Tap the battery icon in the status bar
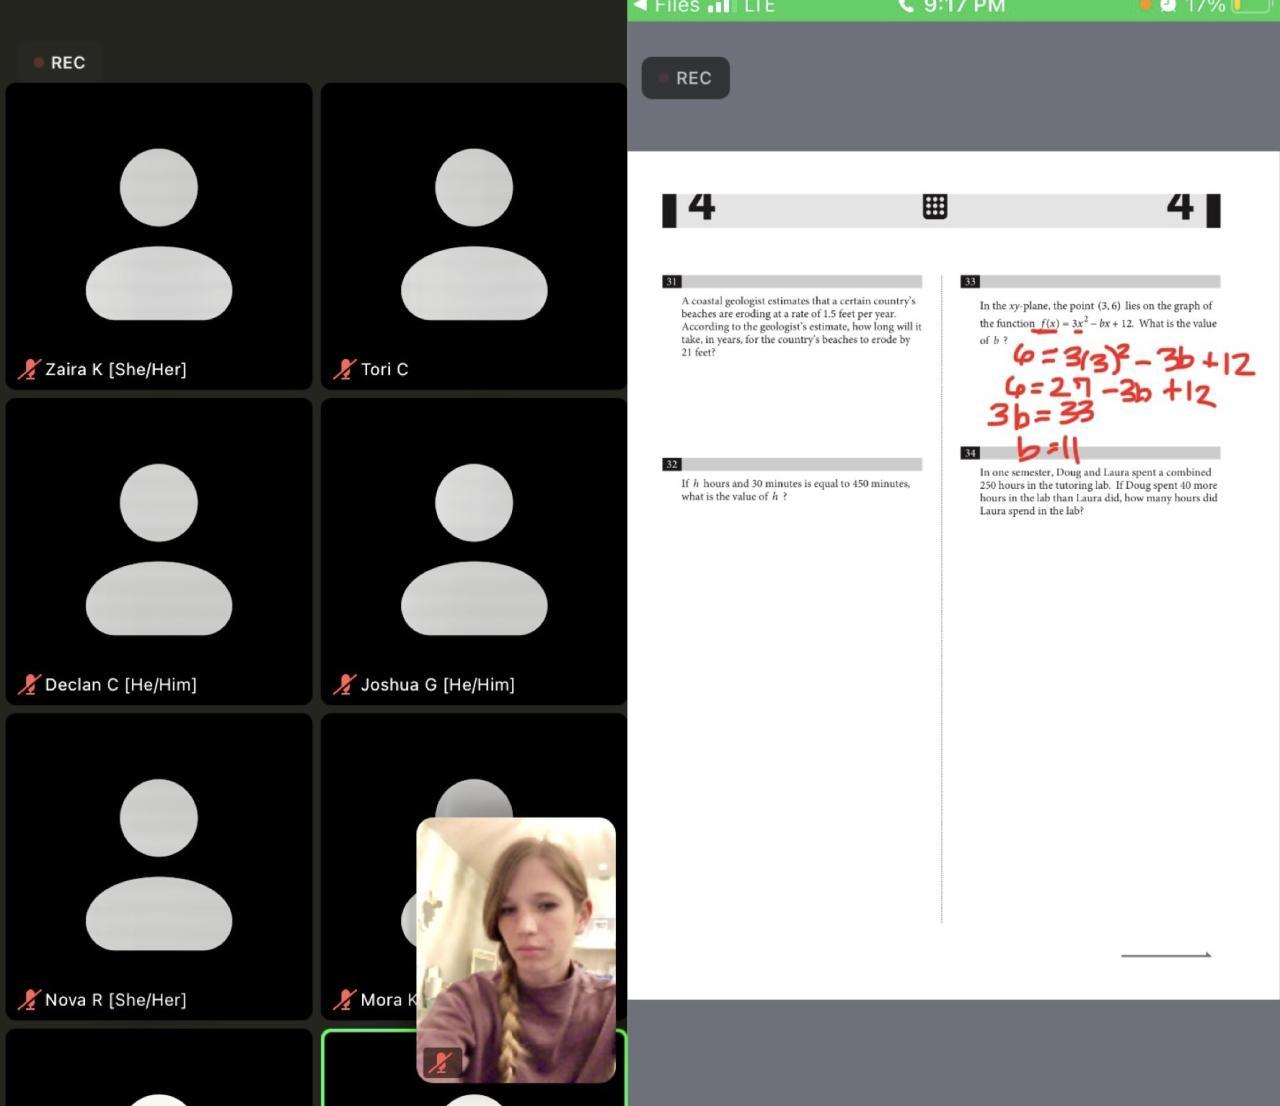This screenshot has height=1106, width=1280. click(x=1250, y=6)
